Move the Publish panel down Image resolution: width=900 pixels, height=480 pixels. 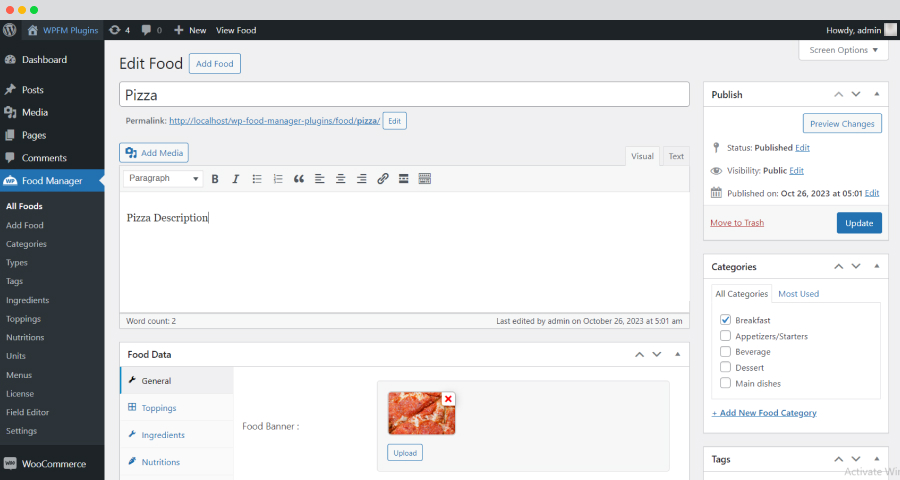pos(856,94)
